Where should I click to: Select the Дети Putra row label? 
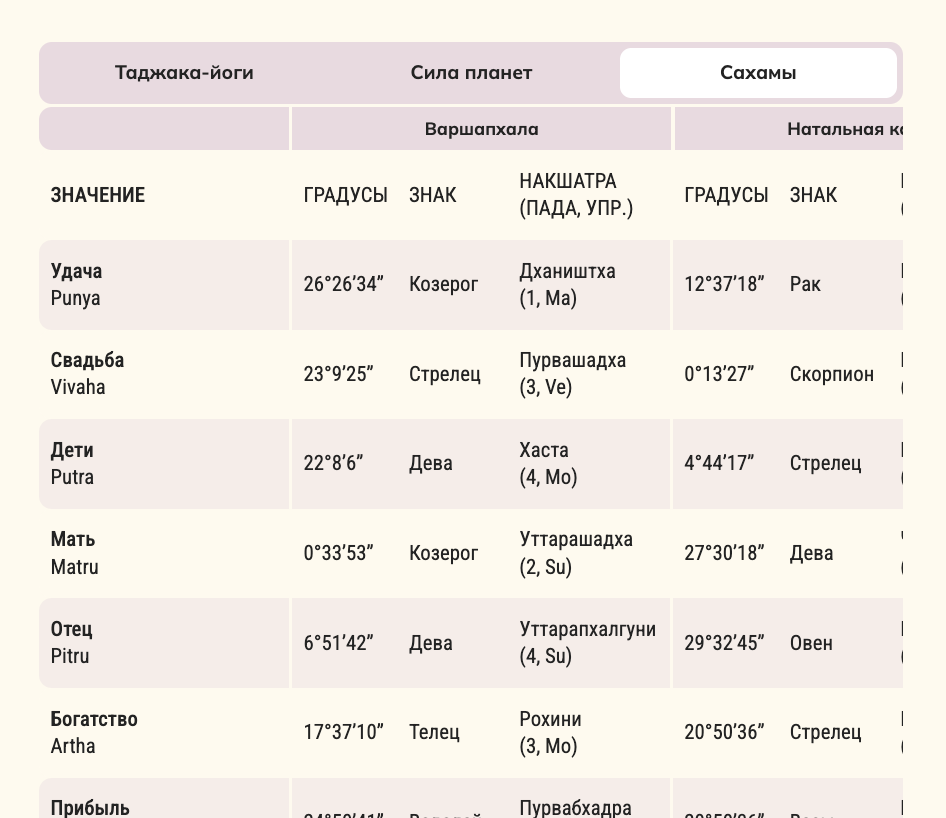click(72, 463)
